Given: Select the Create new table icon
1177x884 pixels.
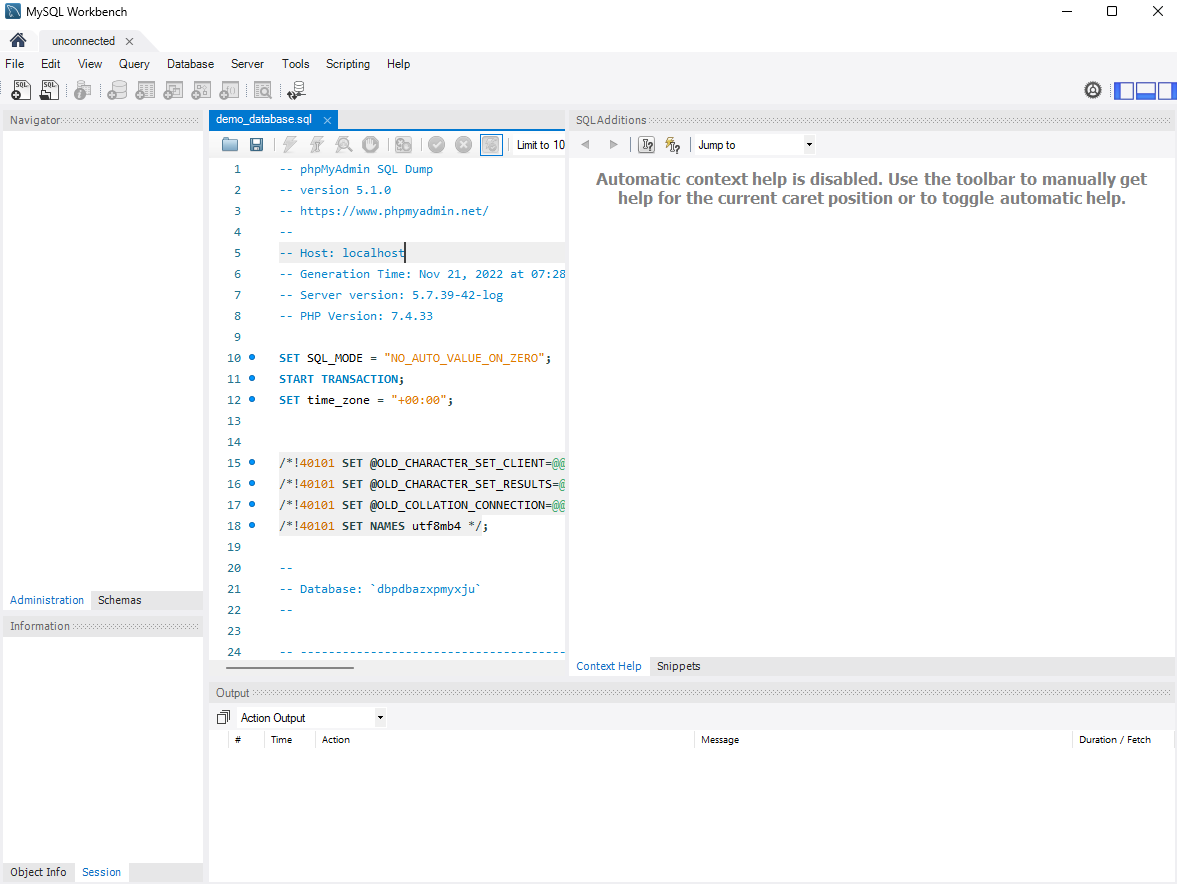Looking at the screenshot, I should point(145,90).
